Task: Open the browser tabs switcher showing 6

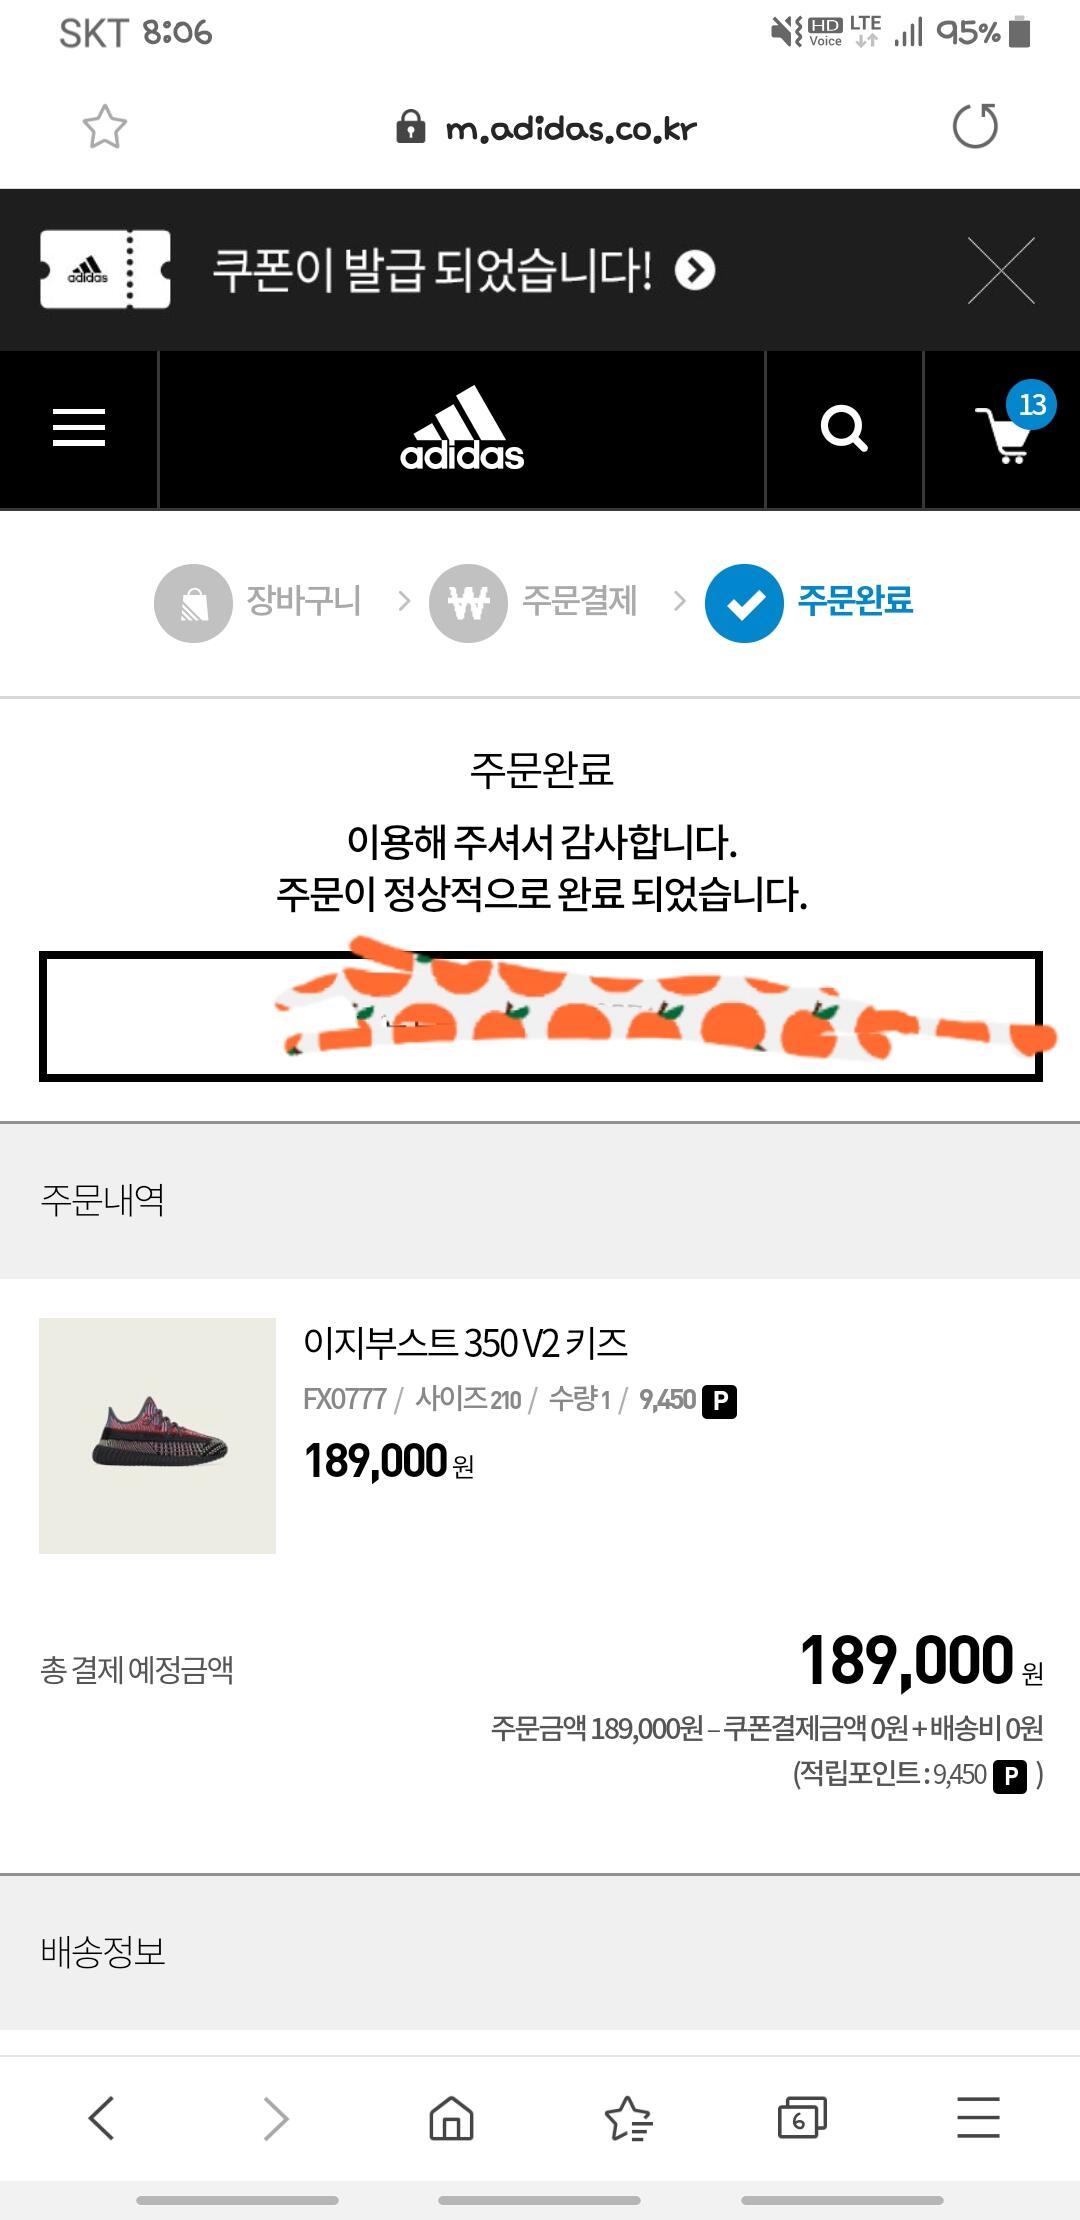Action: (802, 2118)
